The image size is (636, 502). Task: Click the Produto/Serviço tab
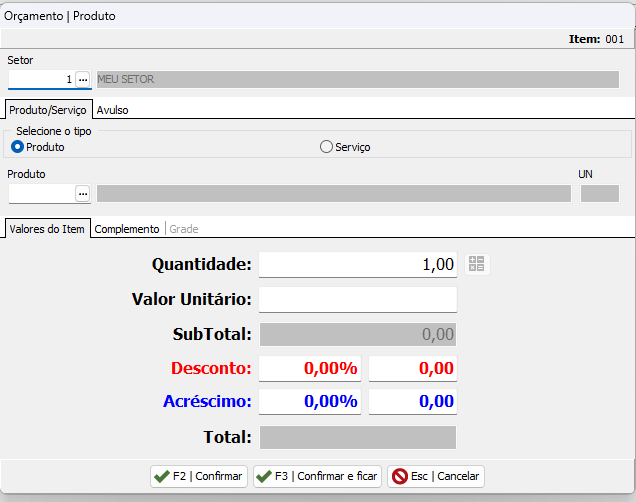tap(48, 110)
